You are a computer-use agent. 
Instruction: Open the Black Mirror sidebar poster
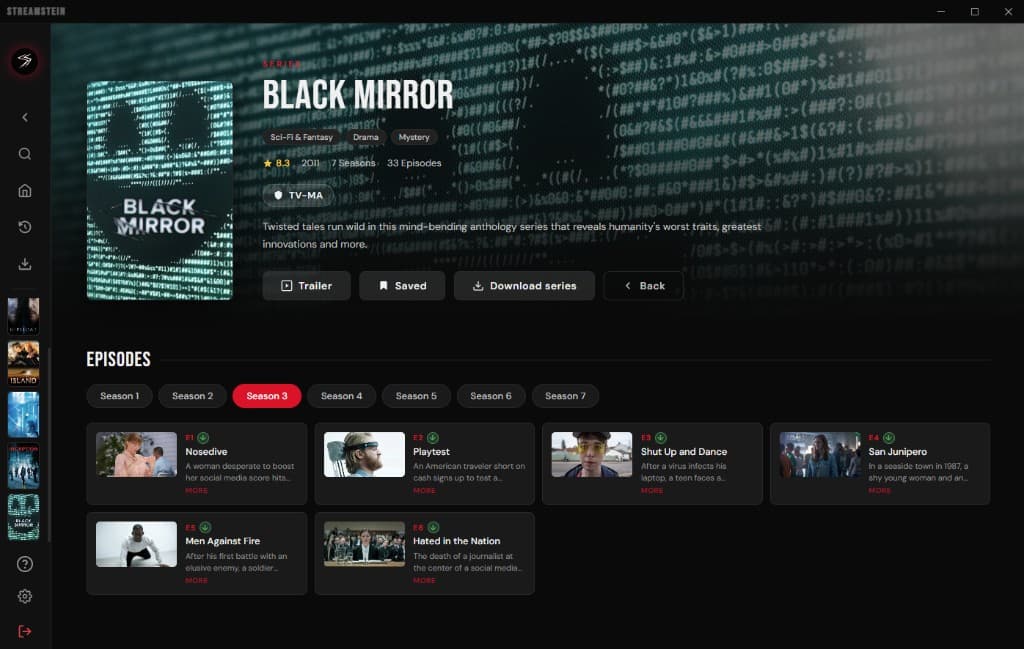24,517
